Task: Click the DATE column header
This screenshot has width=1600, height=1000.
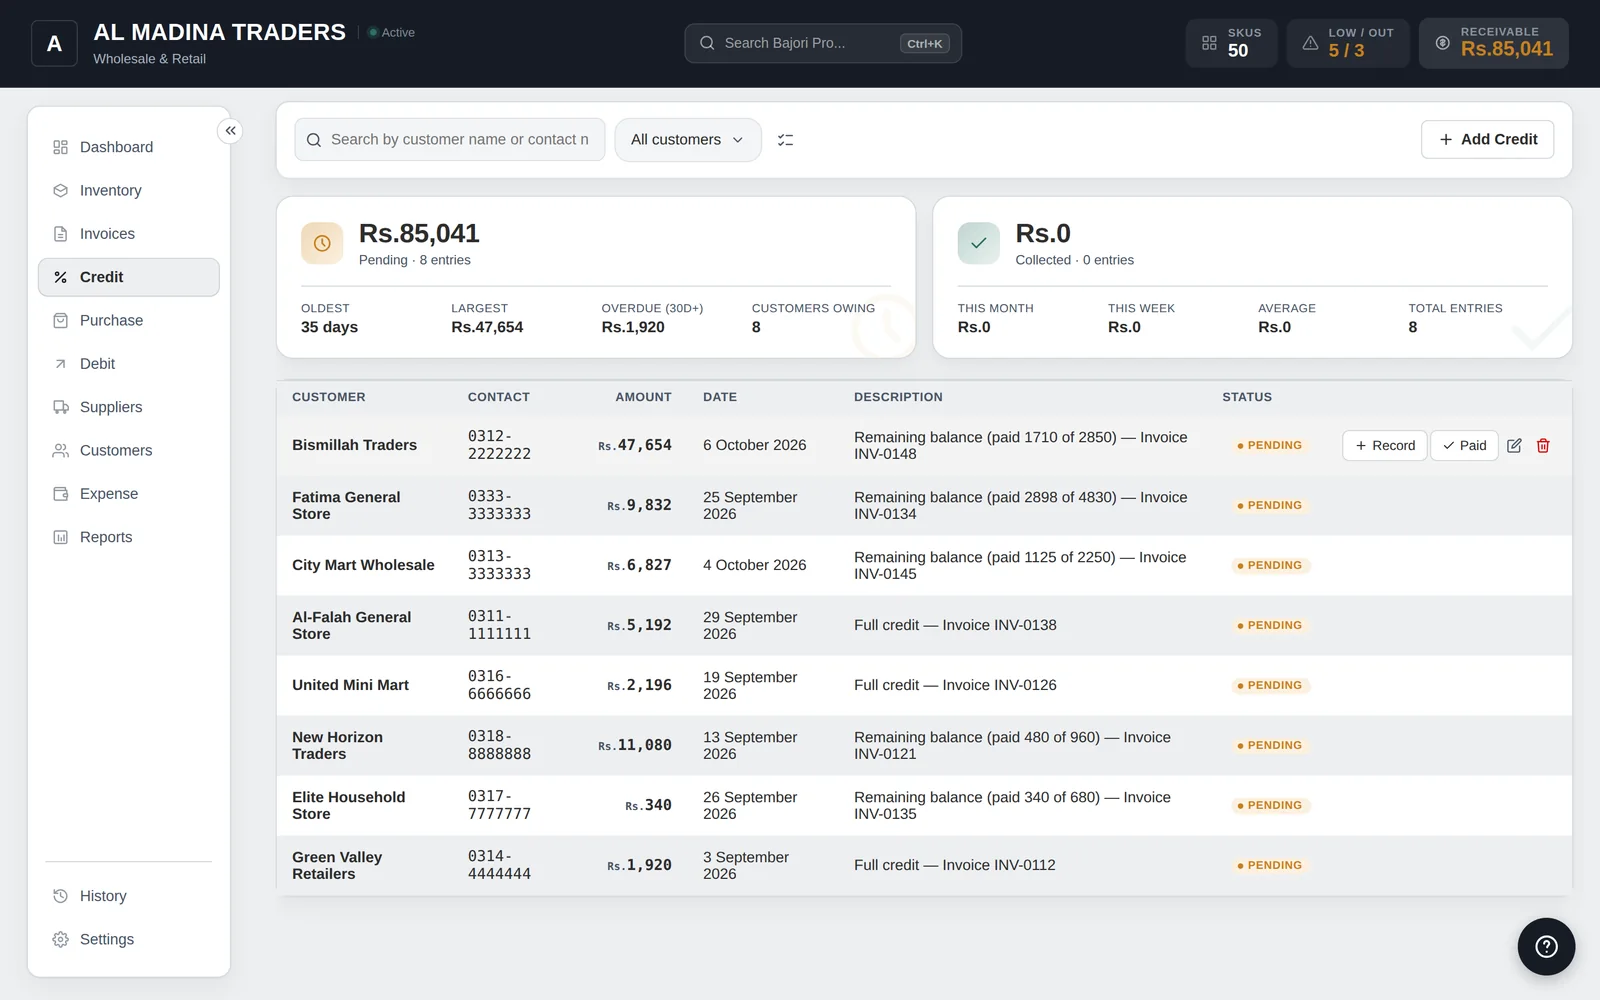Action: coord(720,397)
